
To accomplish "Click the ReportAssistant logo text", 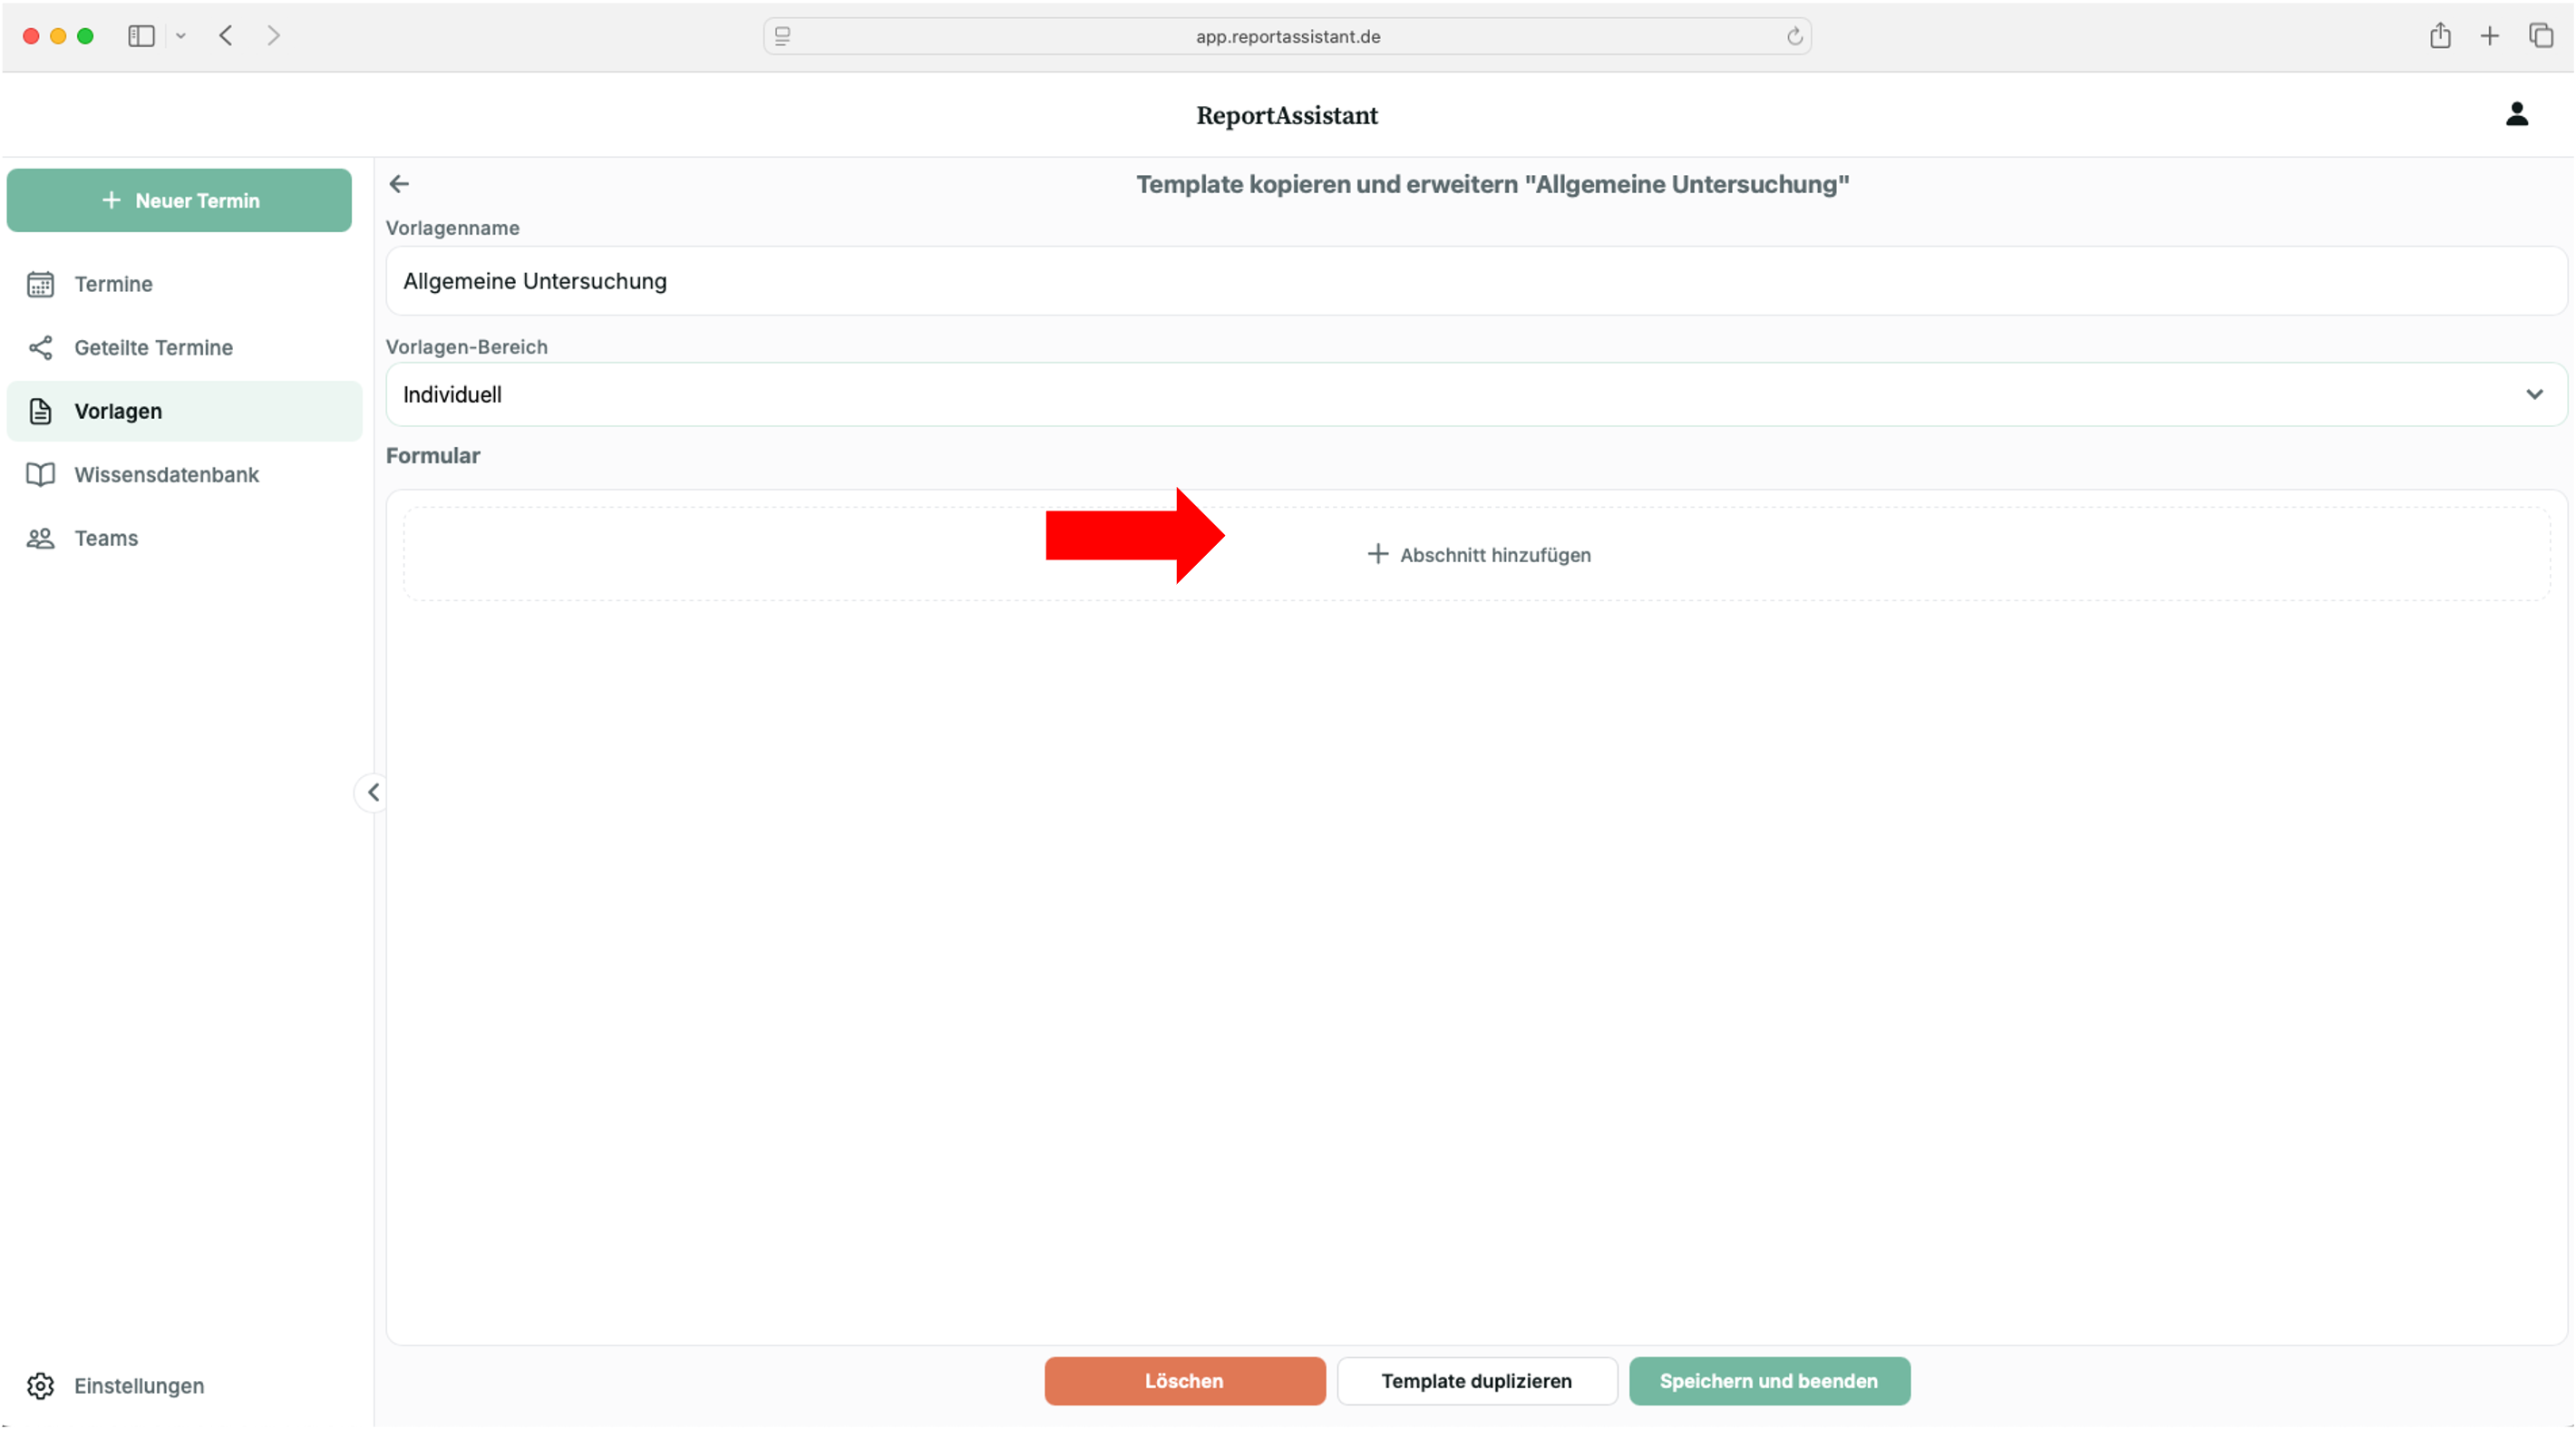I will (1287, 115).
